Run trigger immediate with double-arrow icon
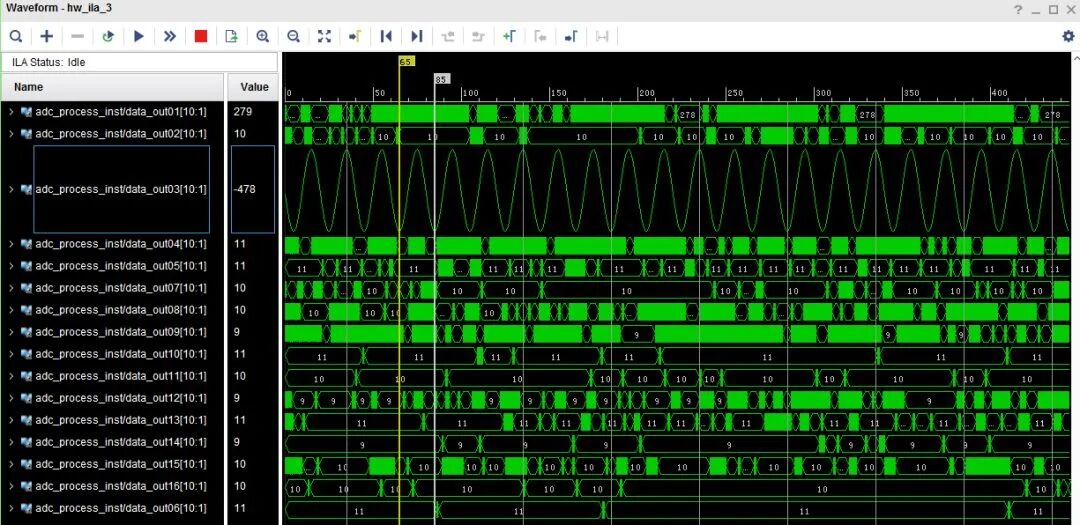 click(x=170, y=36)
